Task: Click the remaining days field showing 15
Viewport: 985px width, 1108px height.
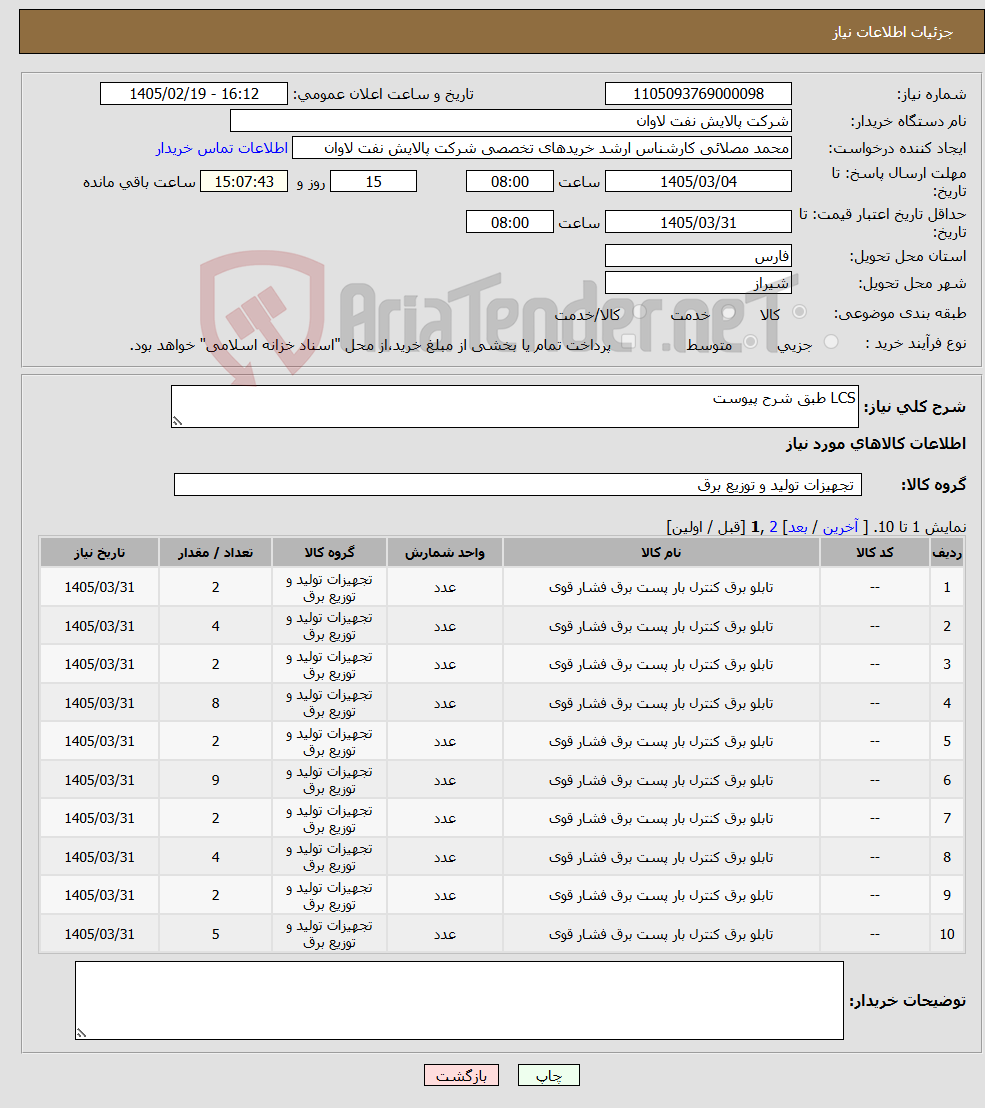Action: pos(373,182)
